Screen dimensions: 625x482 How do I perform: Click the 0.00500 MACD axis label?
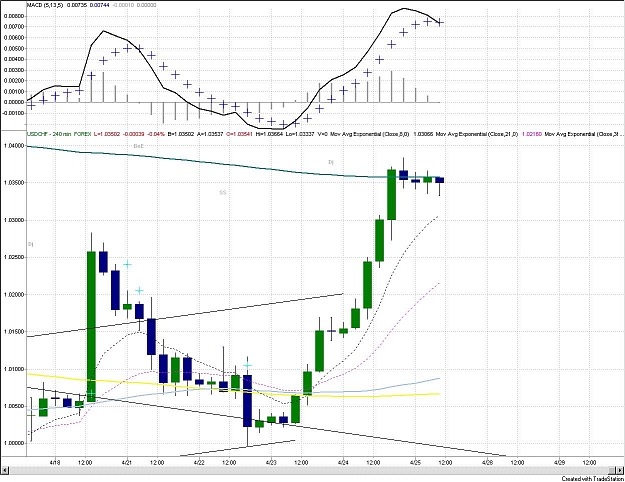14,49
